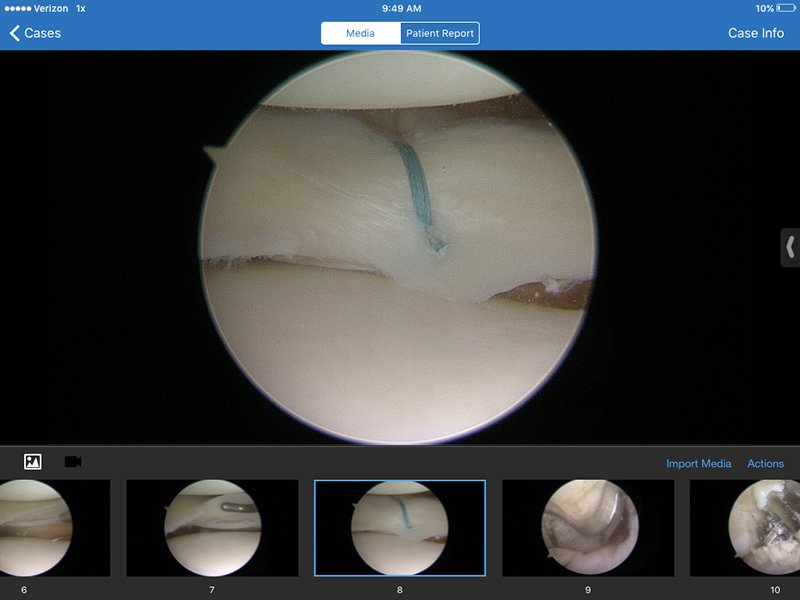Image resolution: width=800 pixels, height=600 pixels.
Task: Expand the side panel handle on right edge
Action: [x=790, y=247]
